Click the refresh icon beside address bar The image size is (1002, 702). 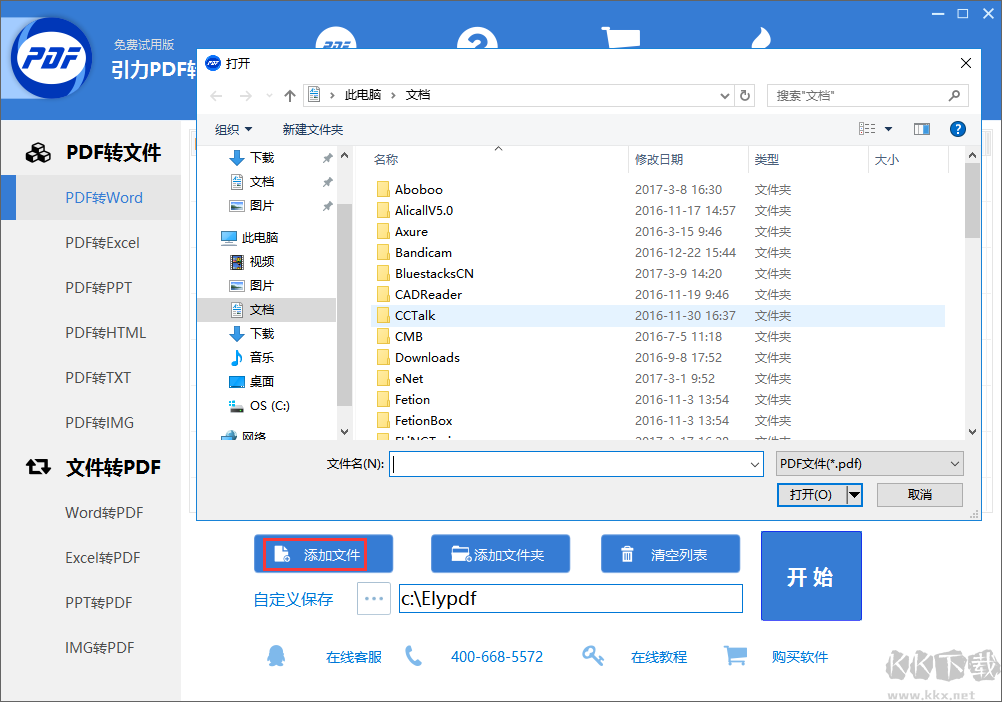tap(744, 96)
